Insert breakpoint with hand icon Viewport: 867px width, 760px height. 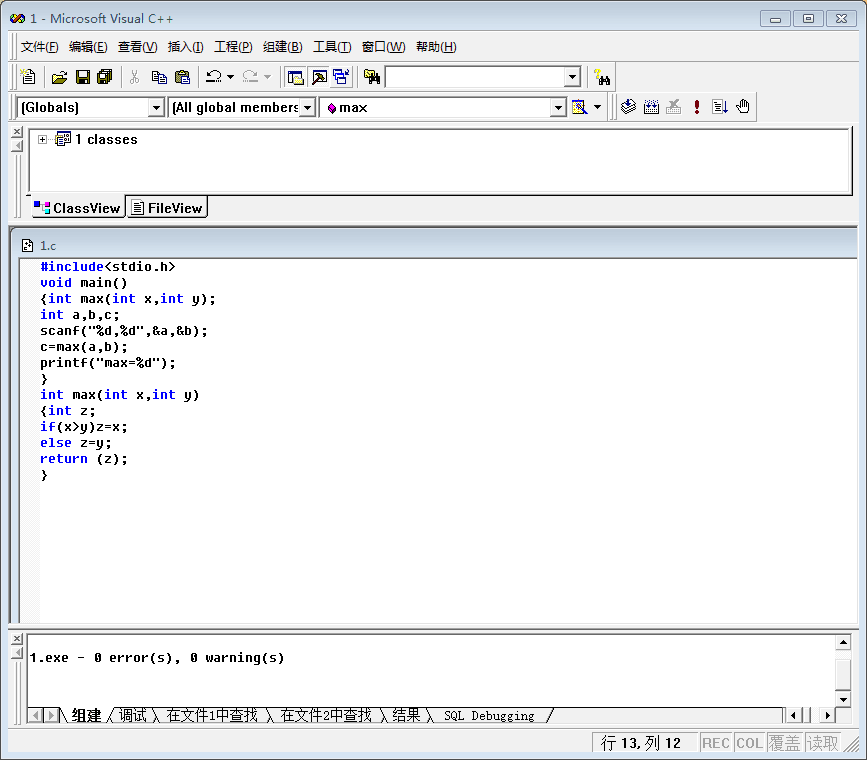(x=743, y=107)
